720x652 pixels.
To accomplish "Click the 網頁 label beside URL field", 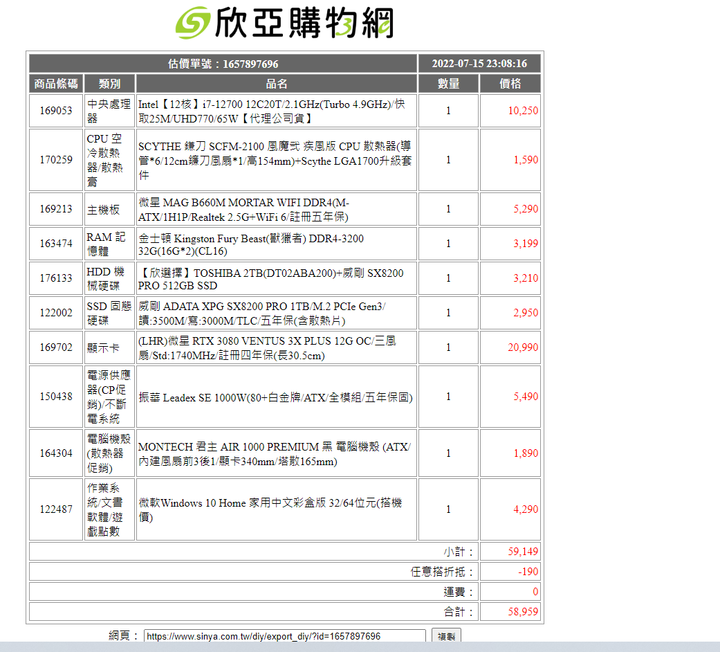I will pos(123,636).
